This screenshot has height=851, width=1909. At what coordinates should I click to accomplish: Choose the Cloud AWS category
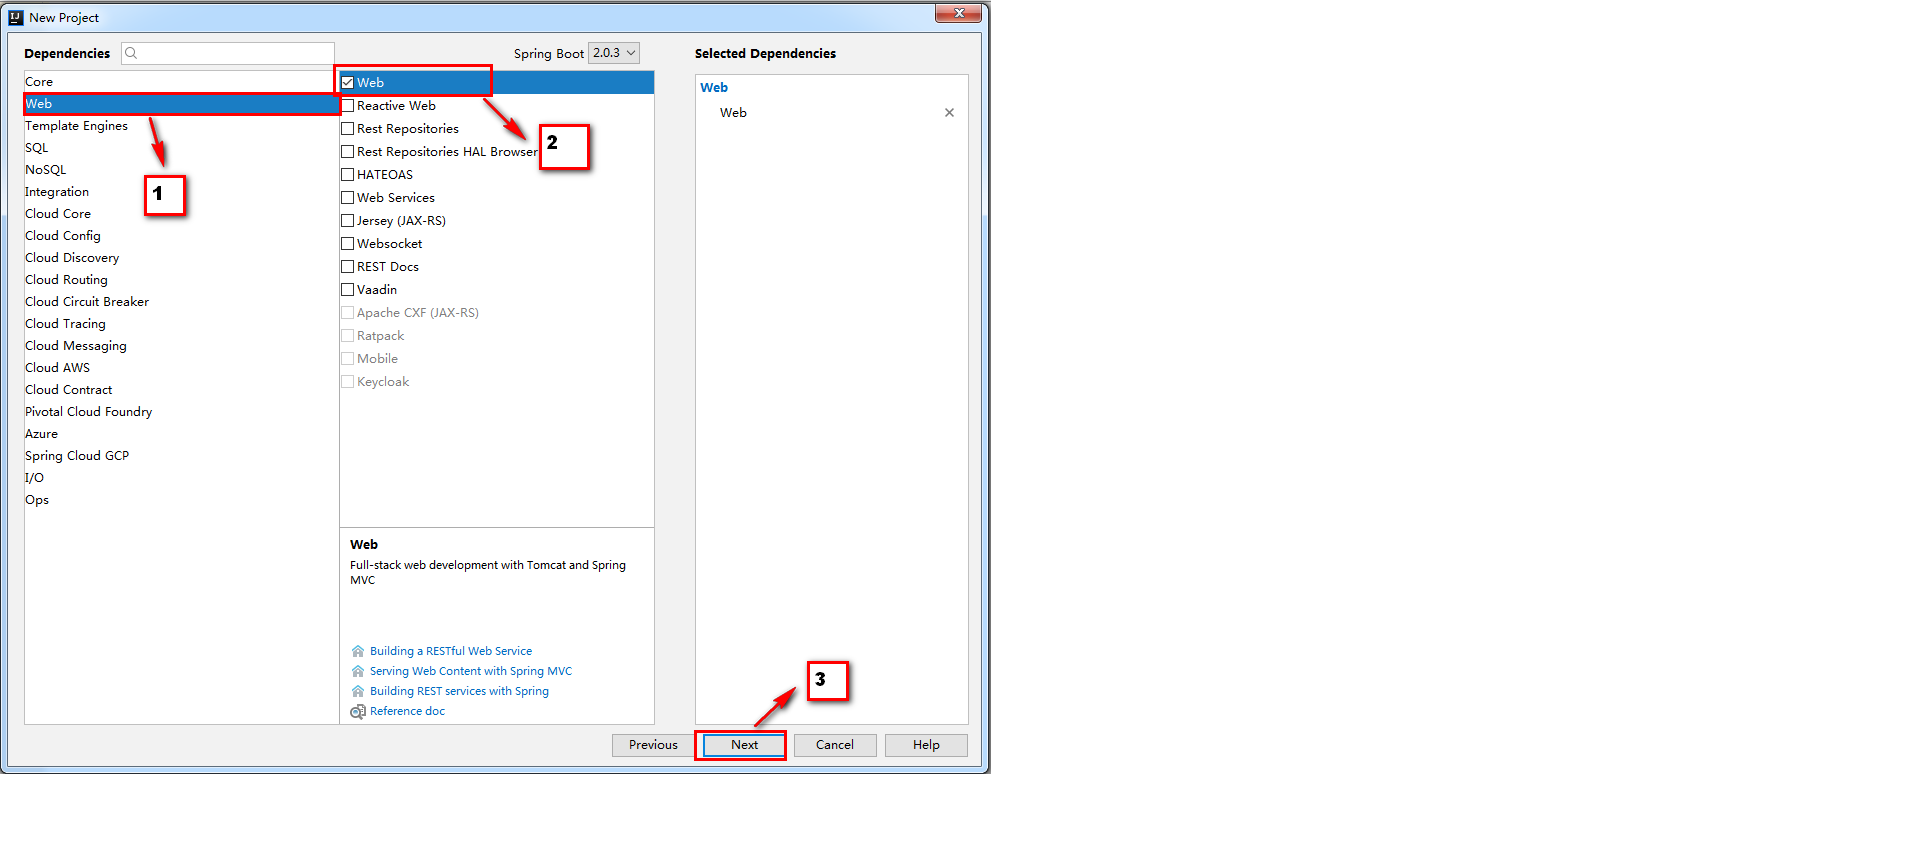tap(181, 368)
